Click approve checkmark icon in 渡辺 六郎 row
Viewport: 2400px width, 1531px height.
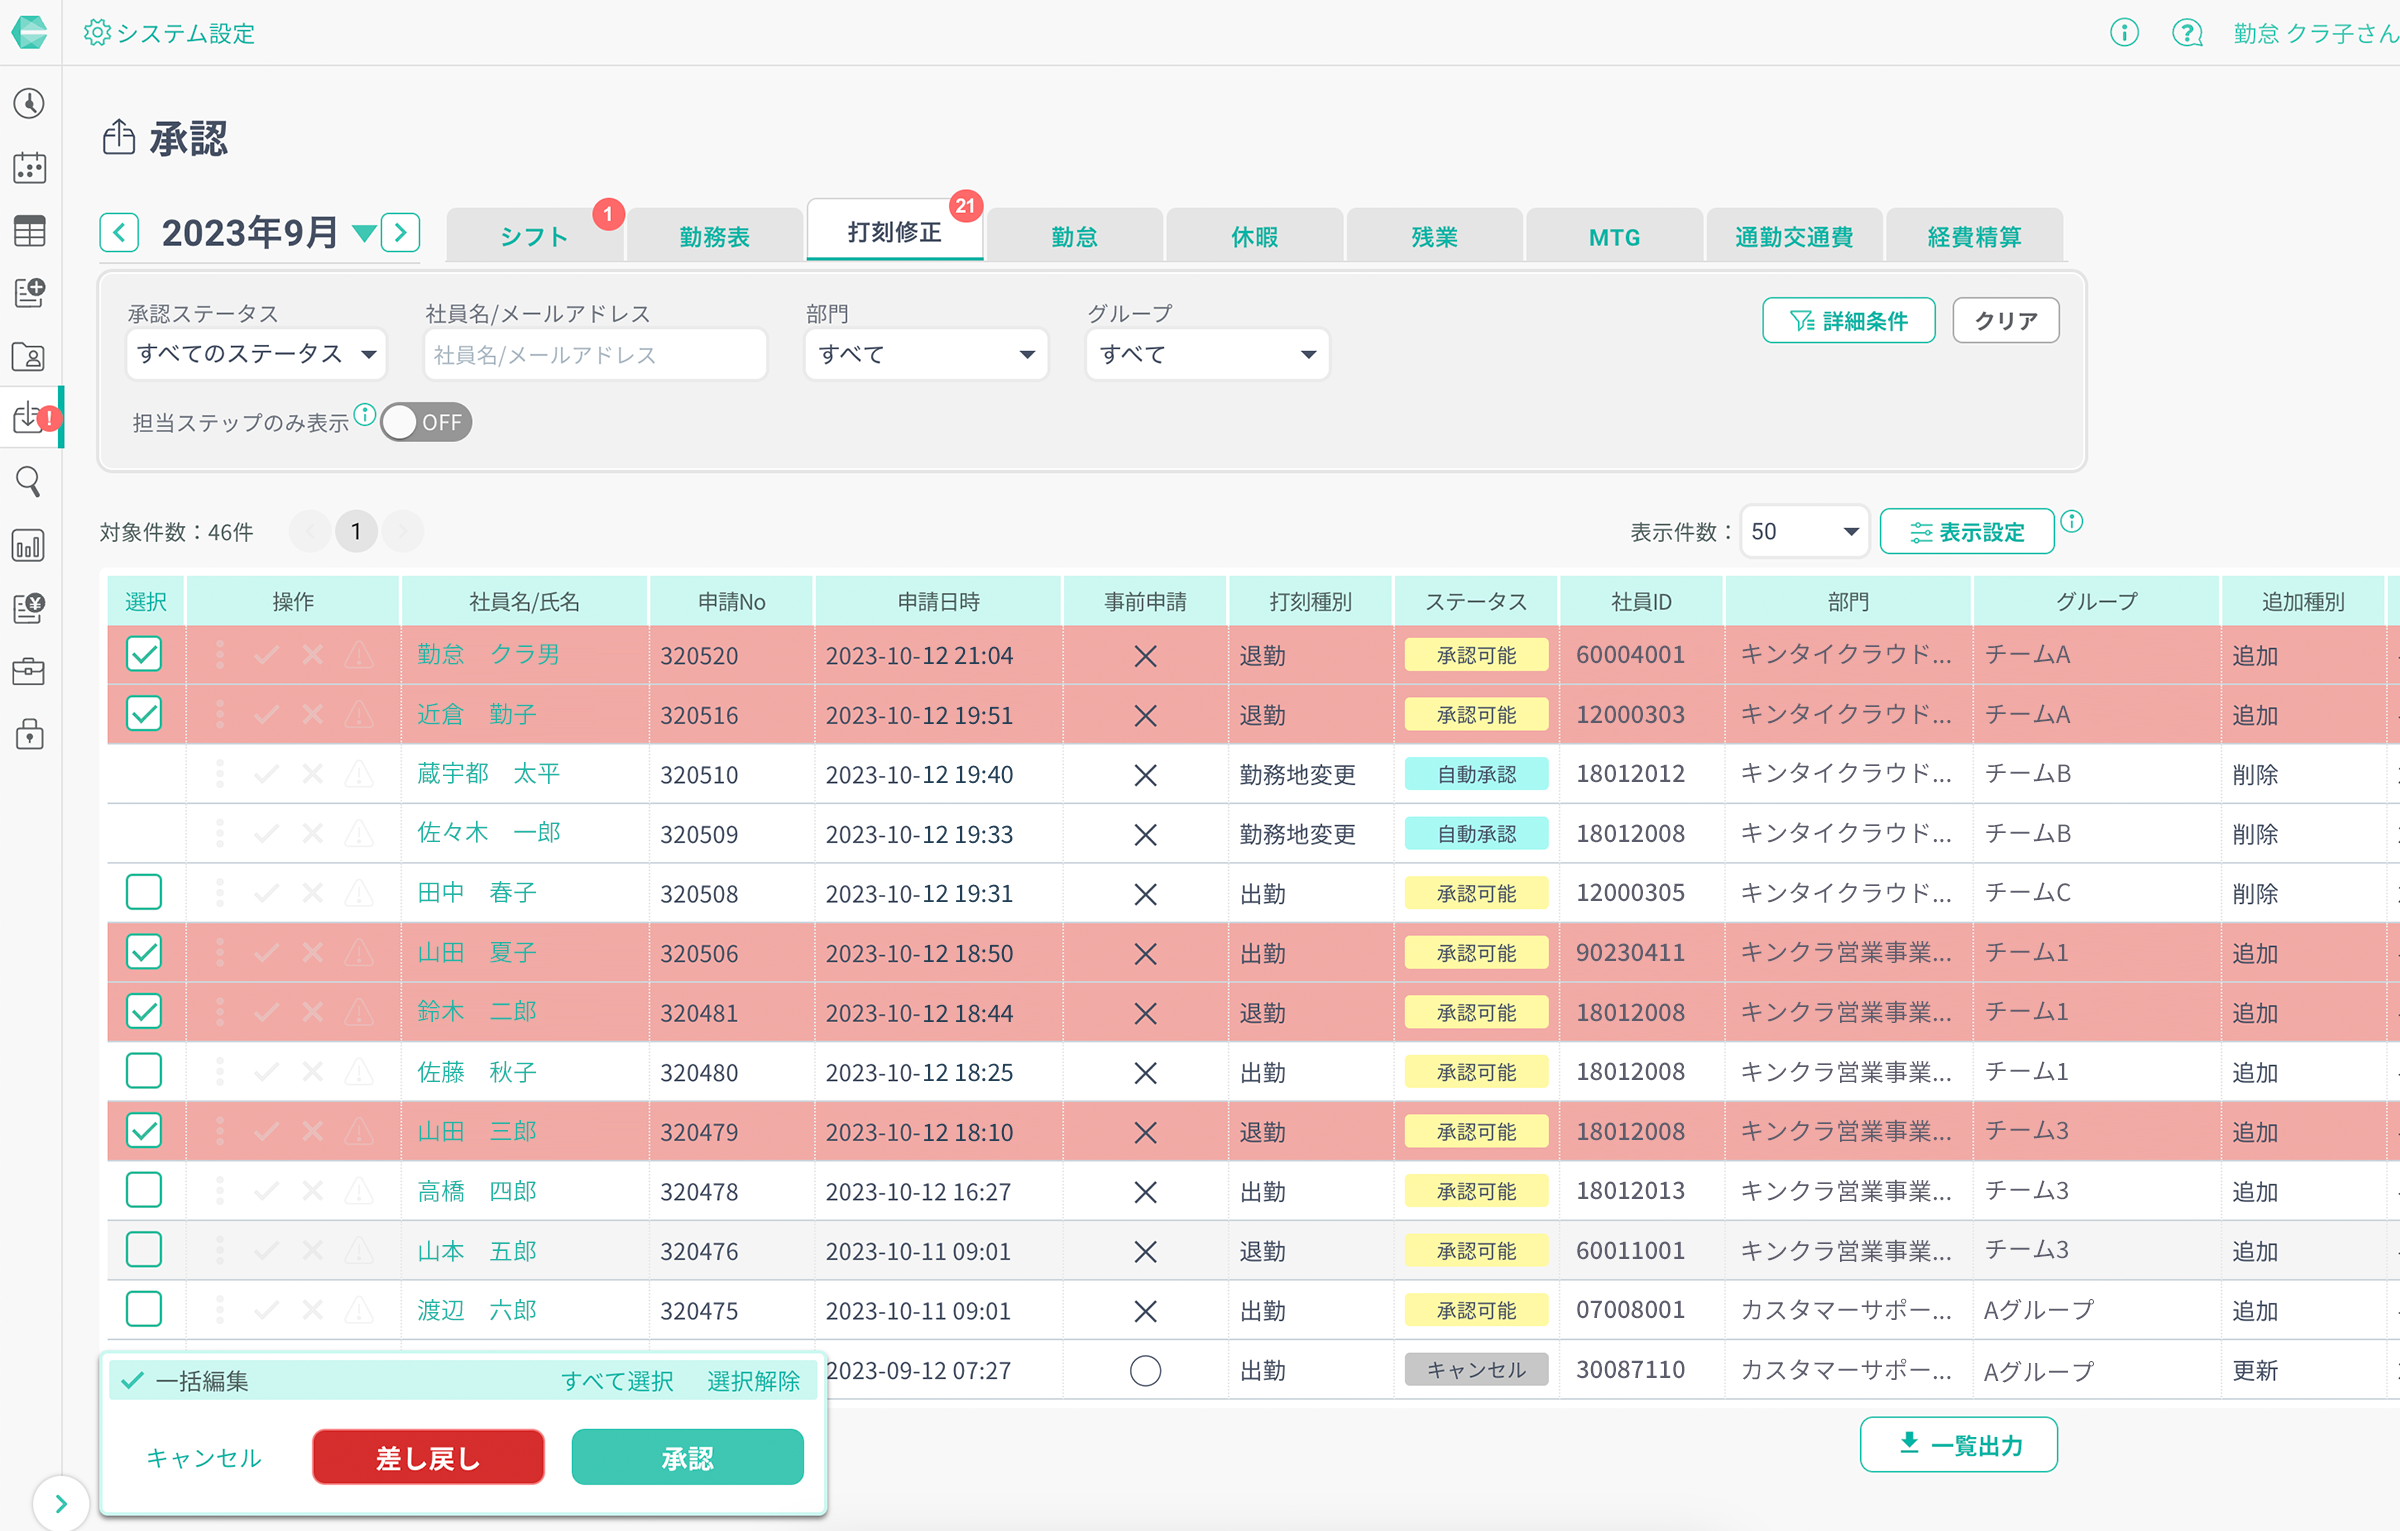266,1310
